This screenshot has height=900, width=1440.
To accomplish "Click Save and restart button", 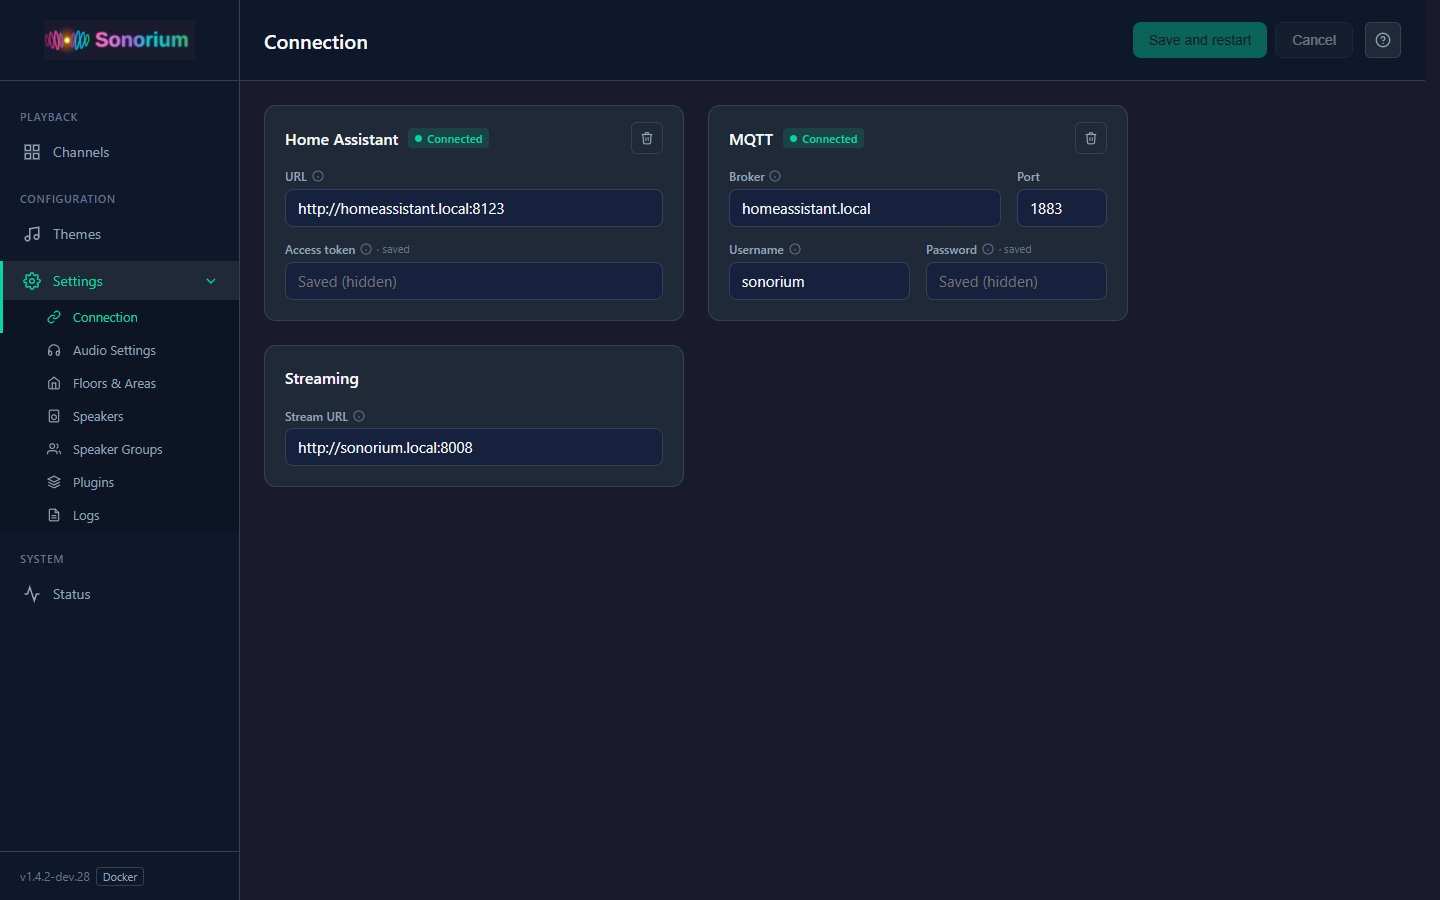I will pyautogui.click(x=1200, y=40).
